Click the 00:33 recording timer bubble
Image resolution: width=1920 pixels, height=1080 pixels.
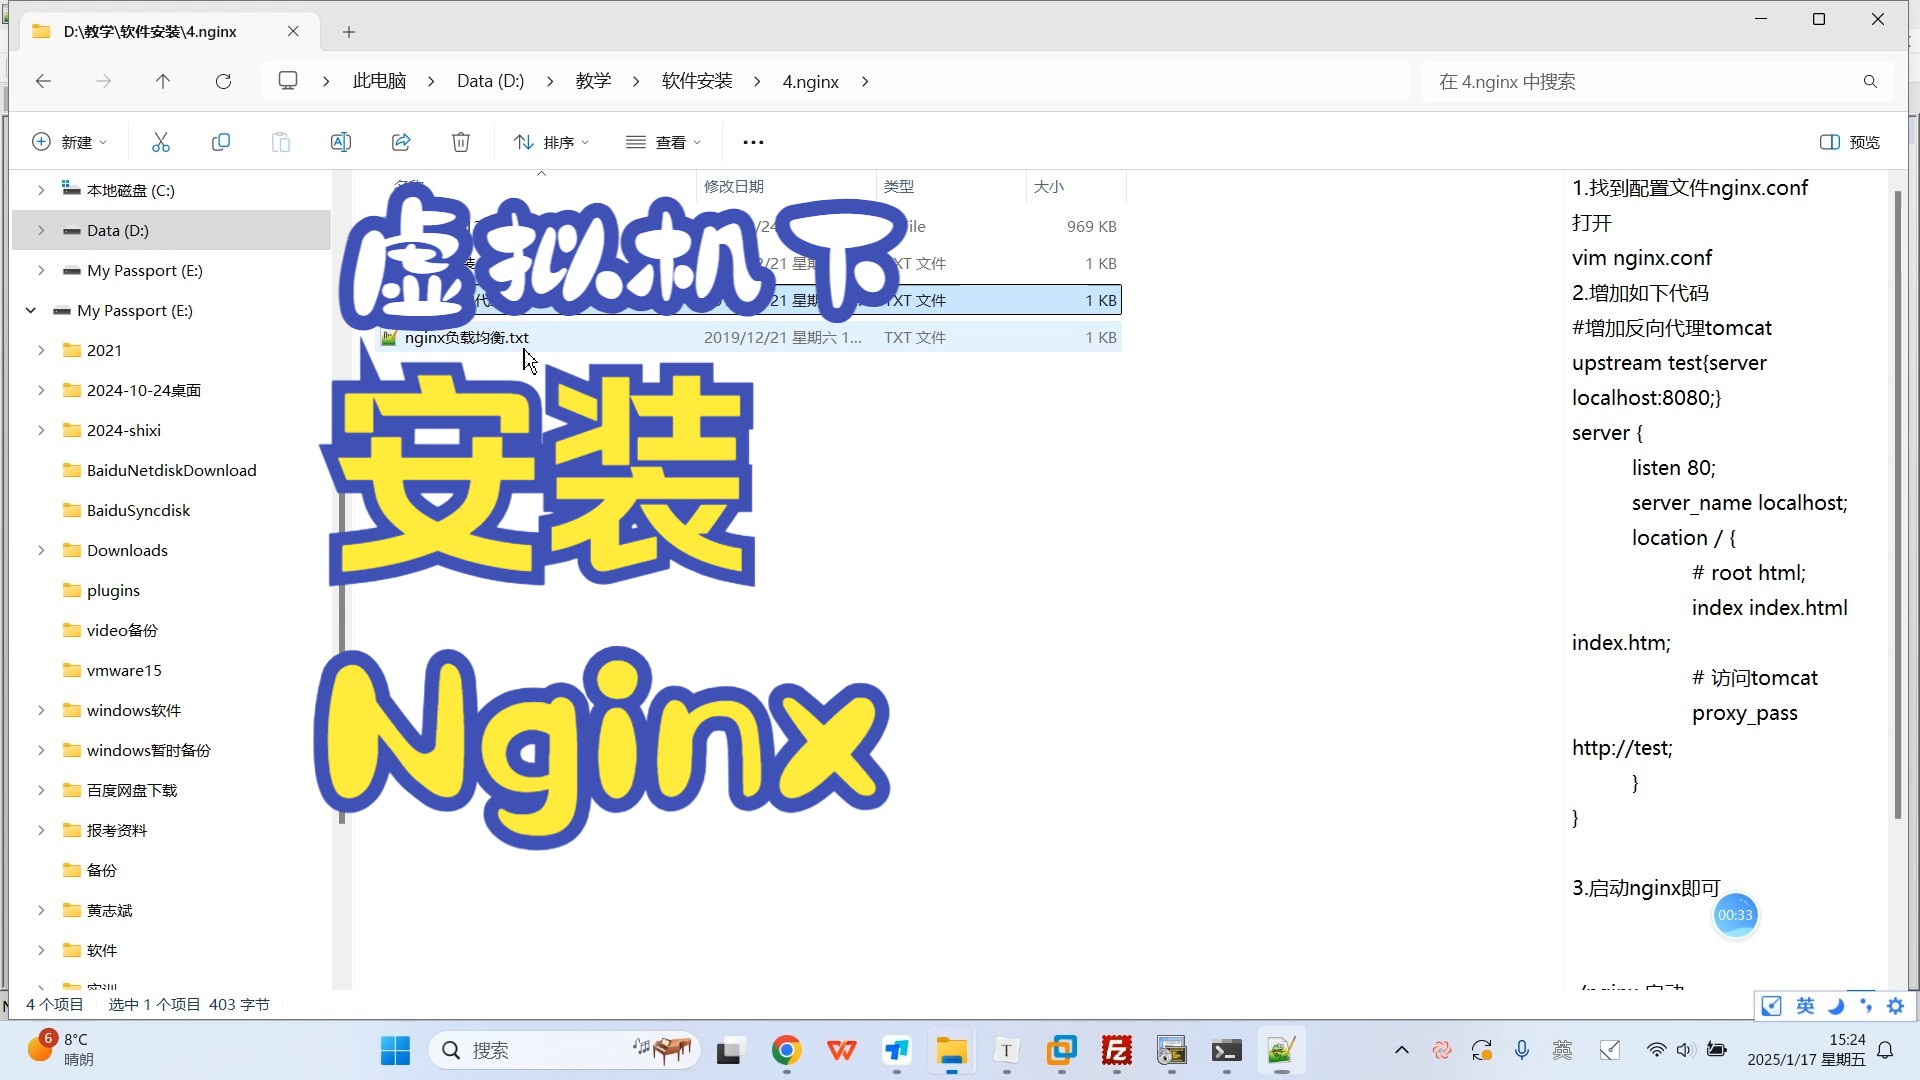point(1735,915)
